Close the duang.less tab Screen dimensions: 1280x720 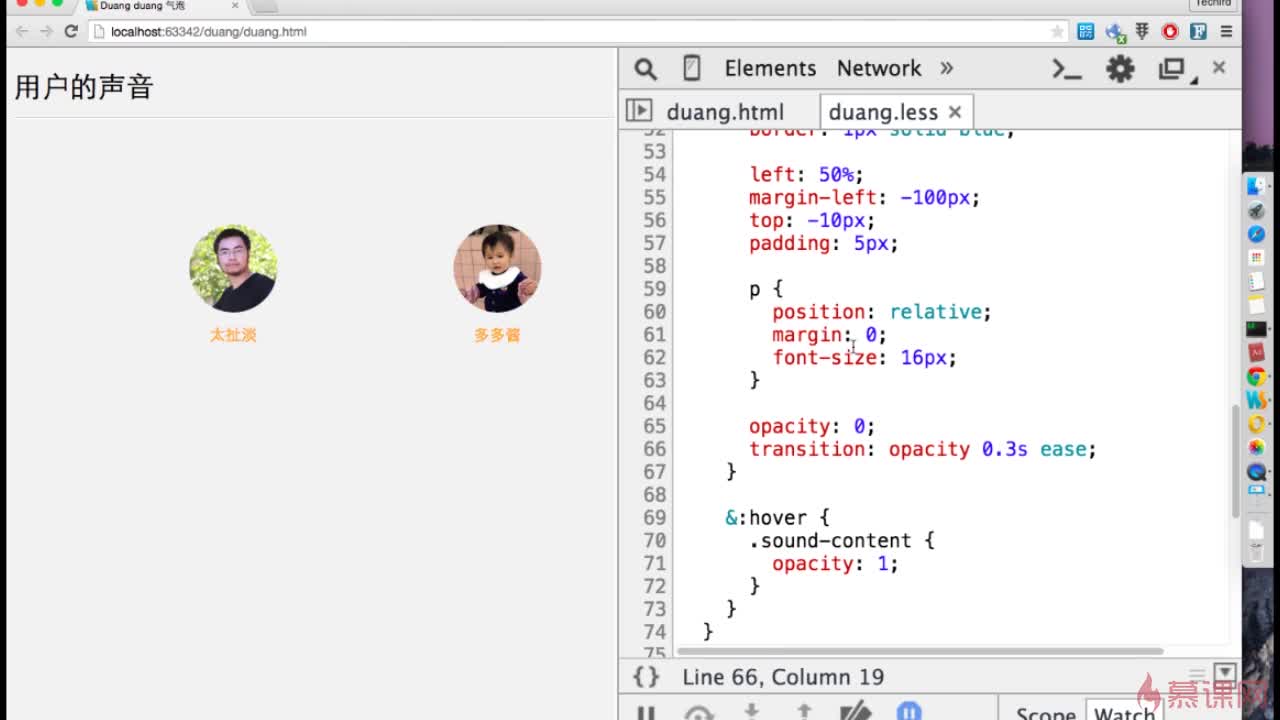[x=955, y=112]
